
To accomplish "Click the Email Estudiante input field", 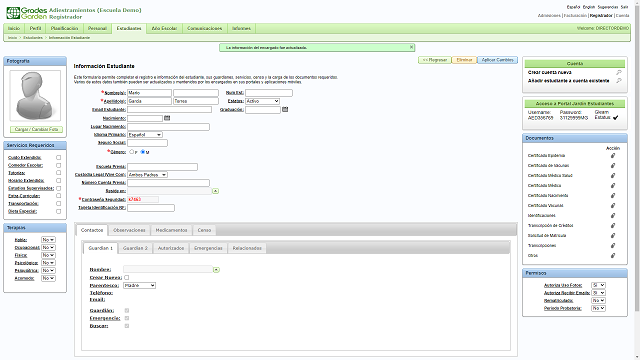I will coord(169,110).
